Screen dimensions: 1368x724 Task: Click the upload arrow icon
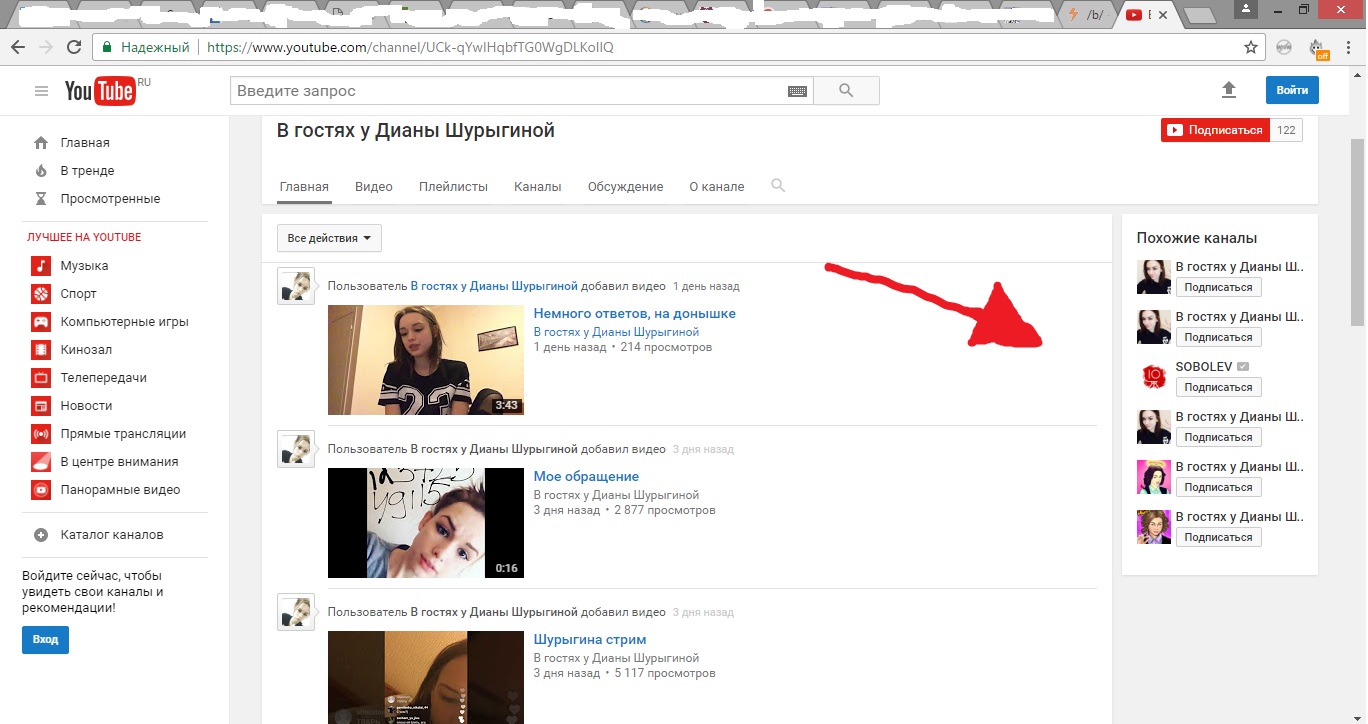tap(1229, 90)
